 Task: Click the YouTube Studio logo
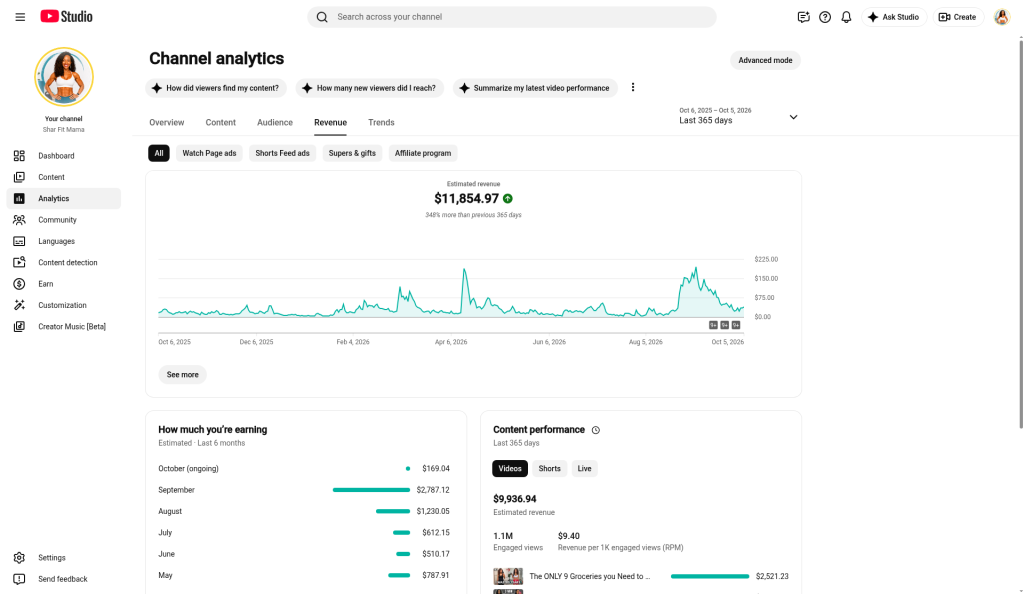click(x=66, y=17)
